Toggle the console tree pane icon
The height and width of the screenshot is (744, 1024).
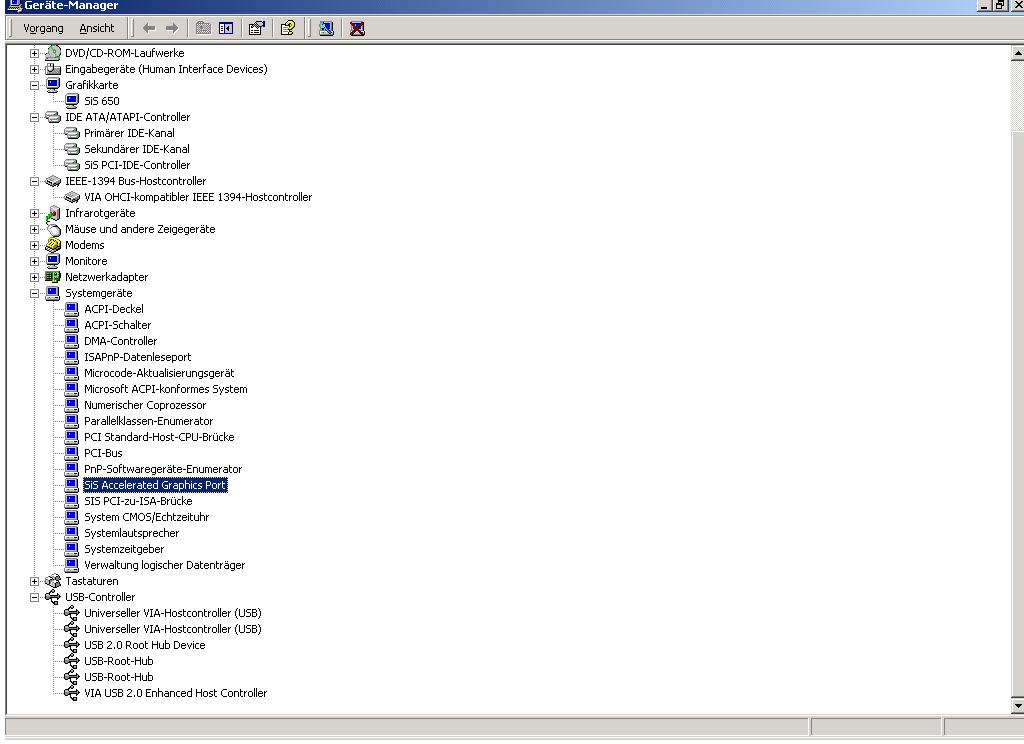click(x=226, y=28)
